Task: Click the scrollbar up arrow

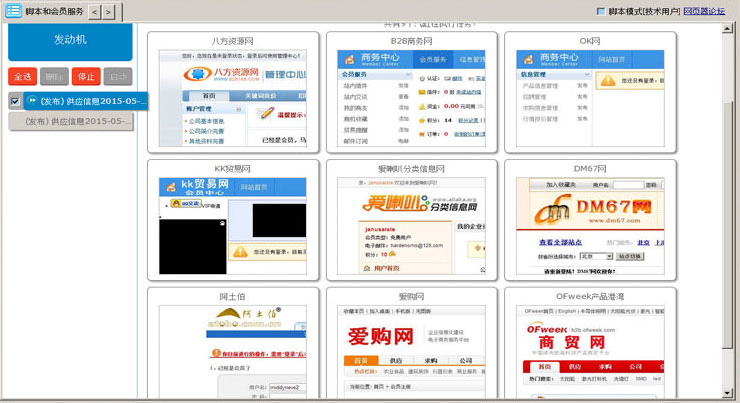Action: coord(727,29)
